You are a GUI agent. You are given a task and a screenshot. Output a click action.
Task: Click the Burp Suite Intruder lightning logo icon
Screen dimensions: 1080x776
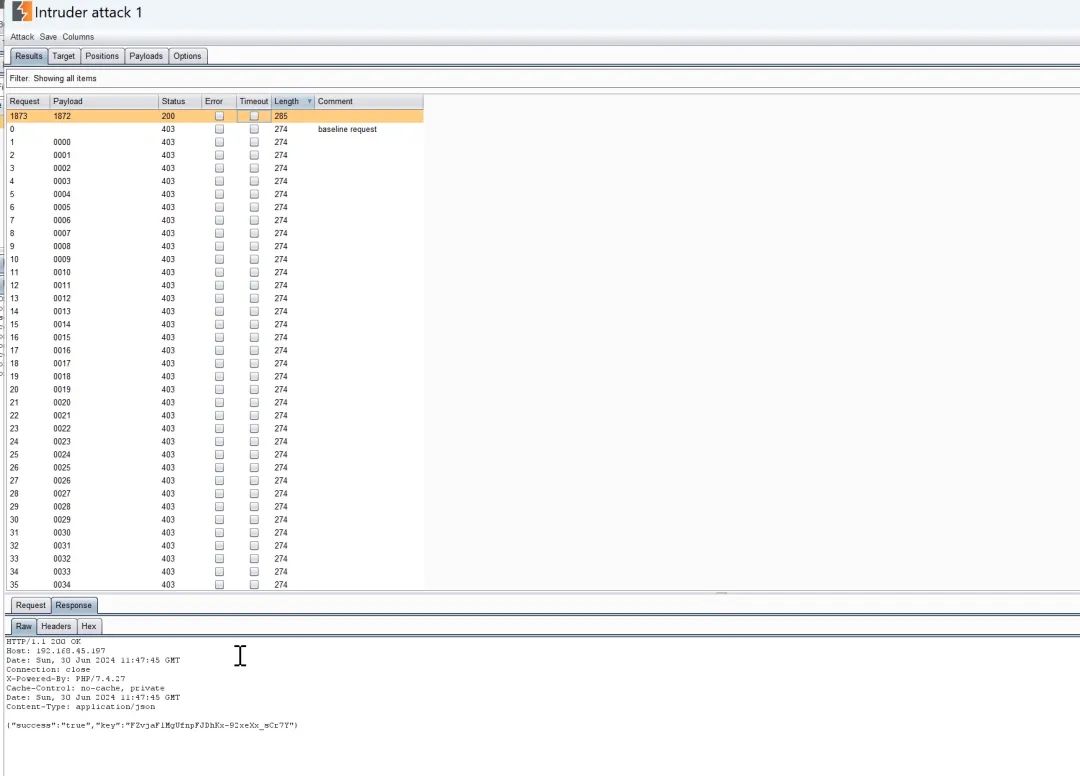click(x=22, y=11)
